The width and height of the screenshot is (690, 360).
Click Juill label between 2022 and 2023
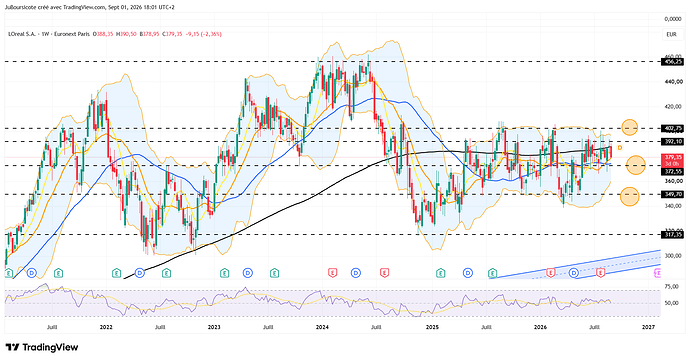click(160, 327)
